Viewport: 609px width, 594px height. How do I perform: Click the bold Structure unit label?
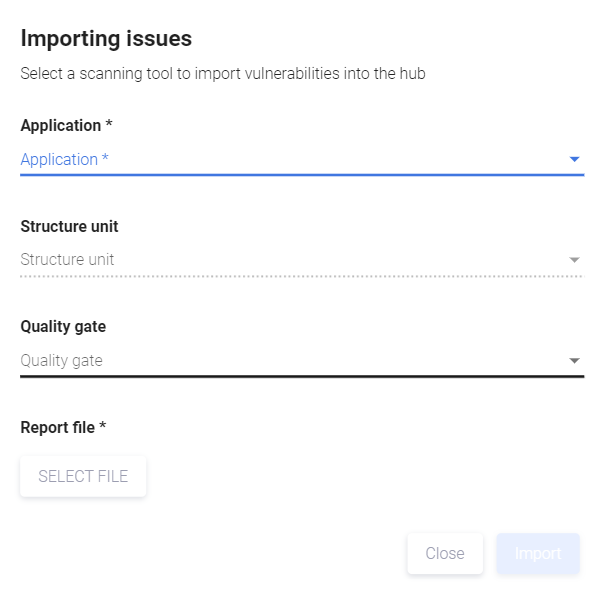[x=69, y=226]
